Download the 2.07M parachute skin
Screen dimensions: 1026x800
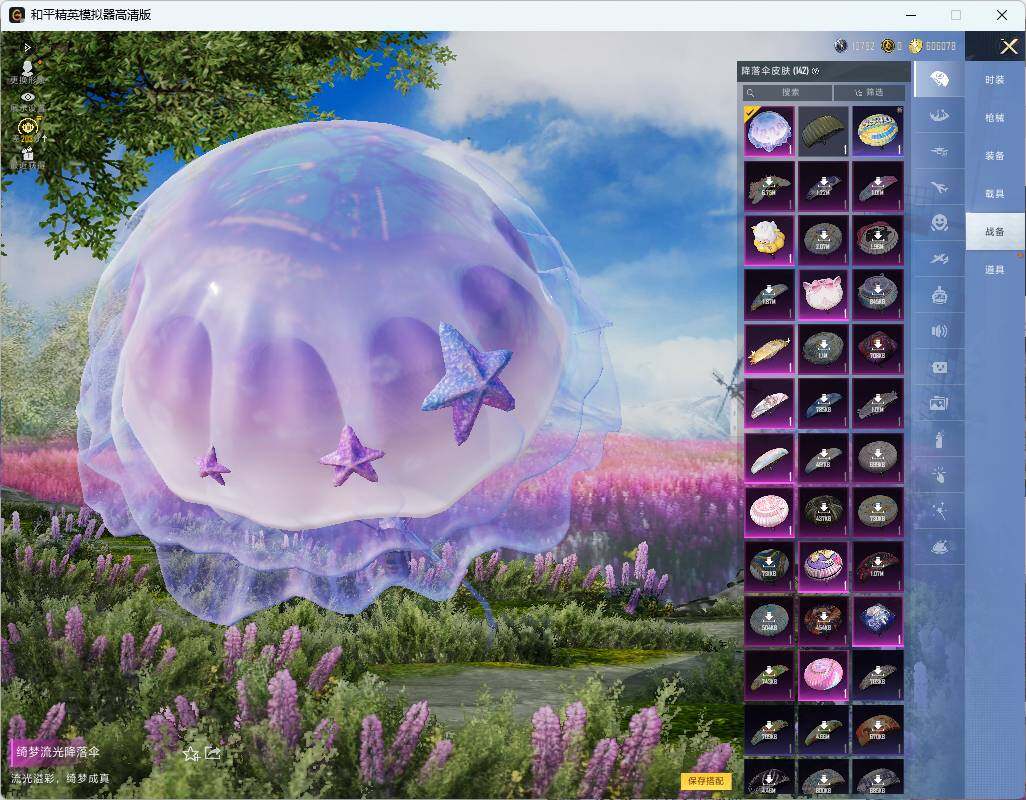pyautogui.click(x=823, y=240)
